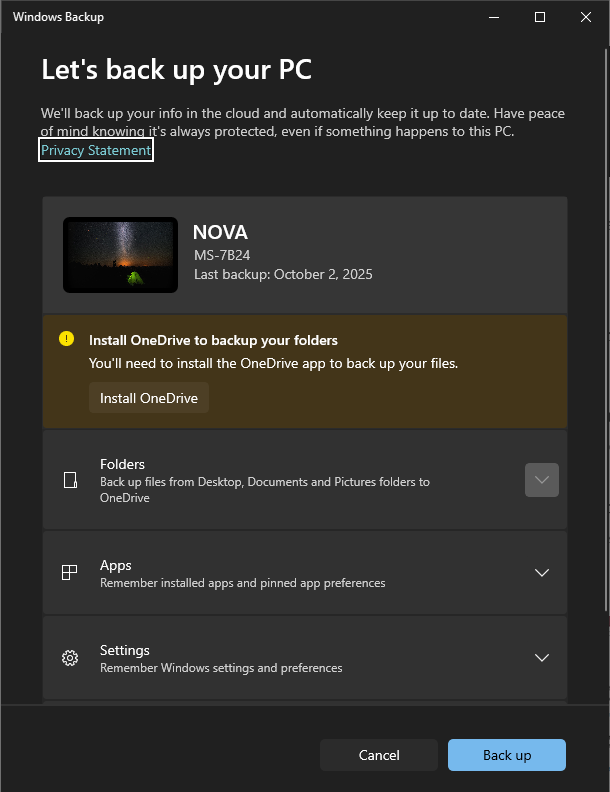Click "Remember installed apps and pinned app preferences"
Image resolution: width=610 pixels, height=792 pixels.
pyautogui.click(x=242, y=583)
